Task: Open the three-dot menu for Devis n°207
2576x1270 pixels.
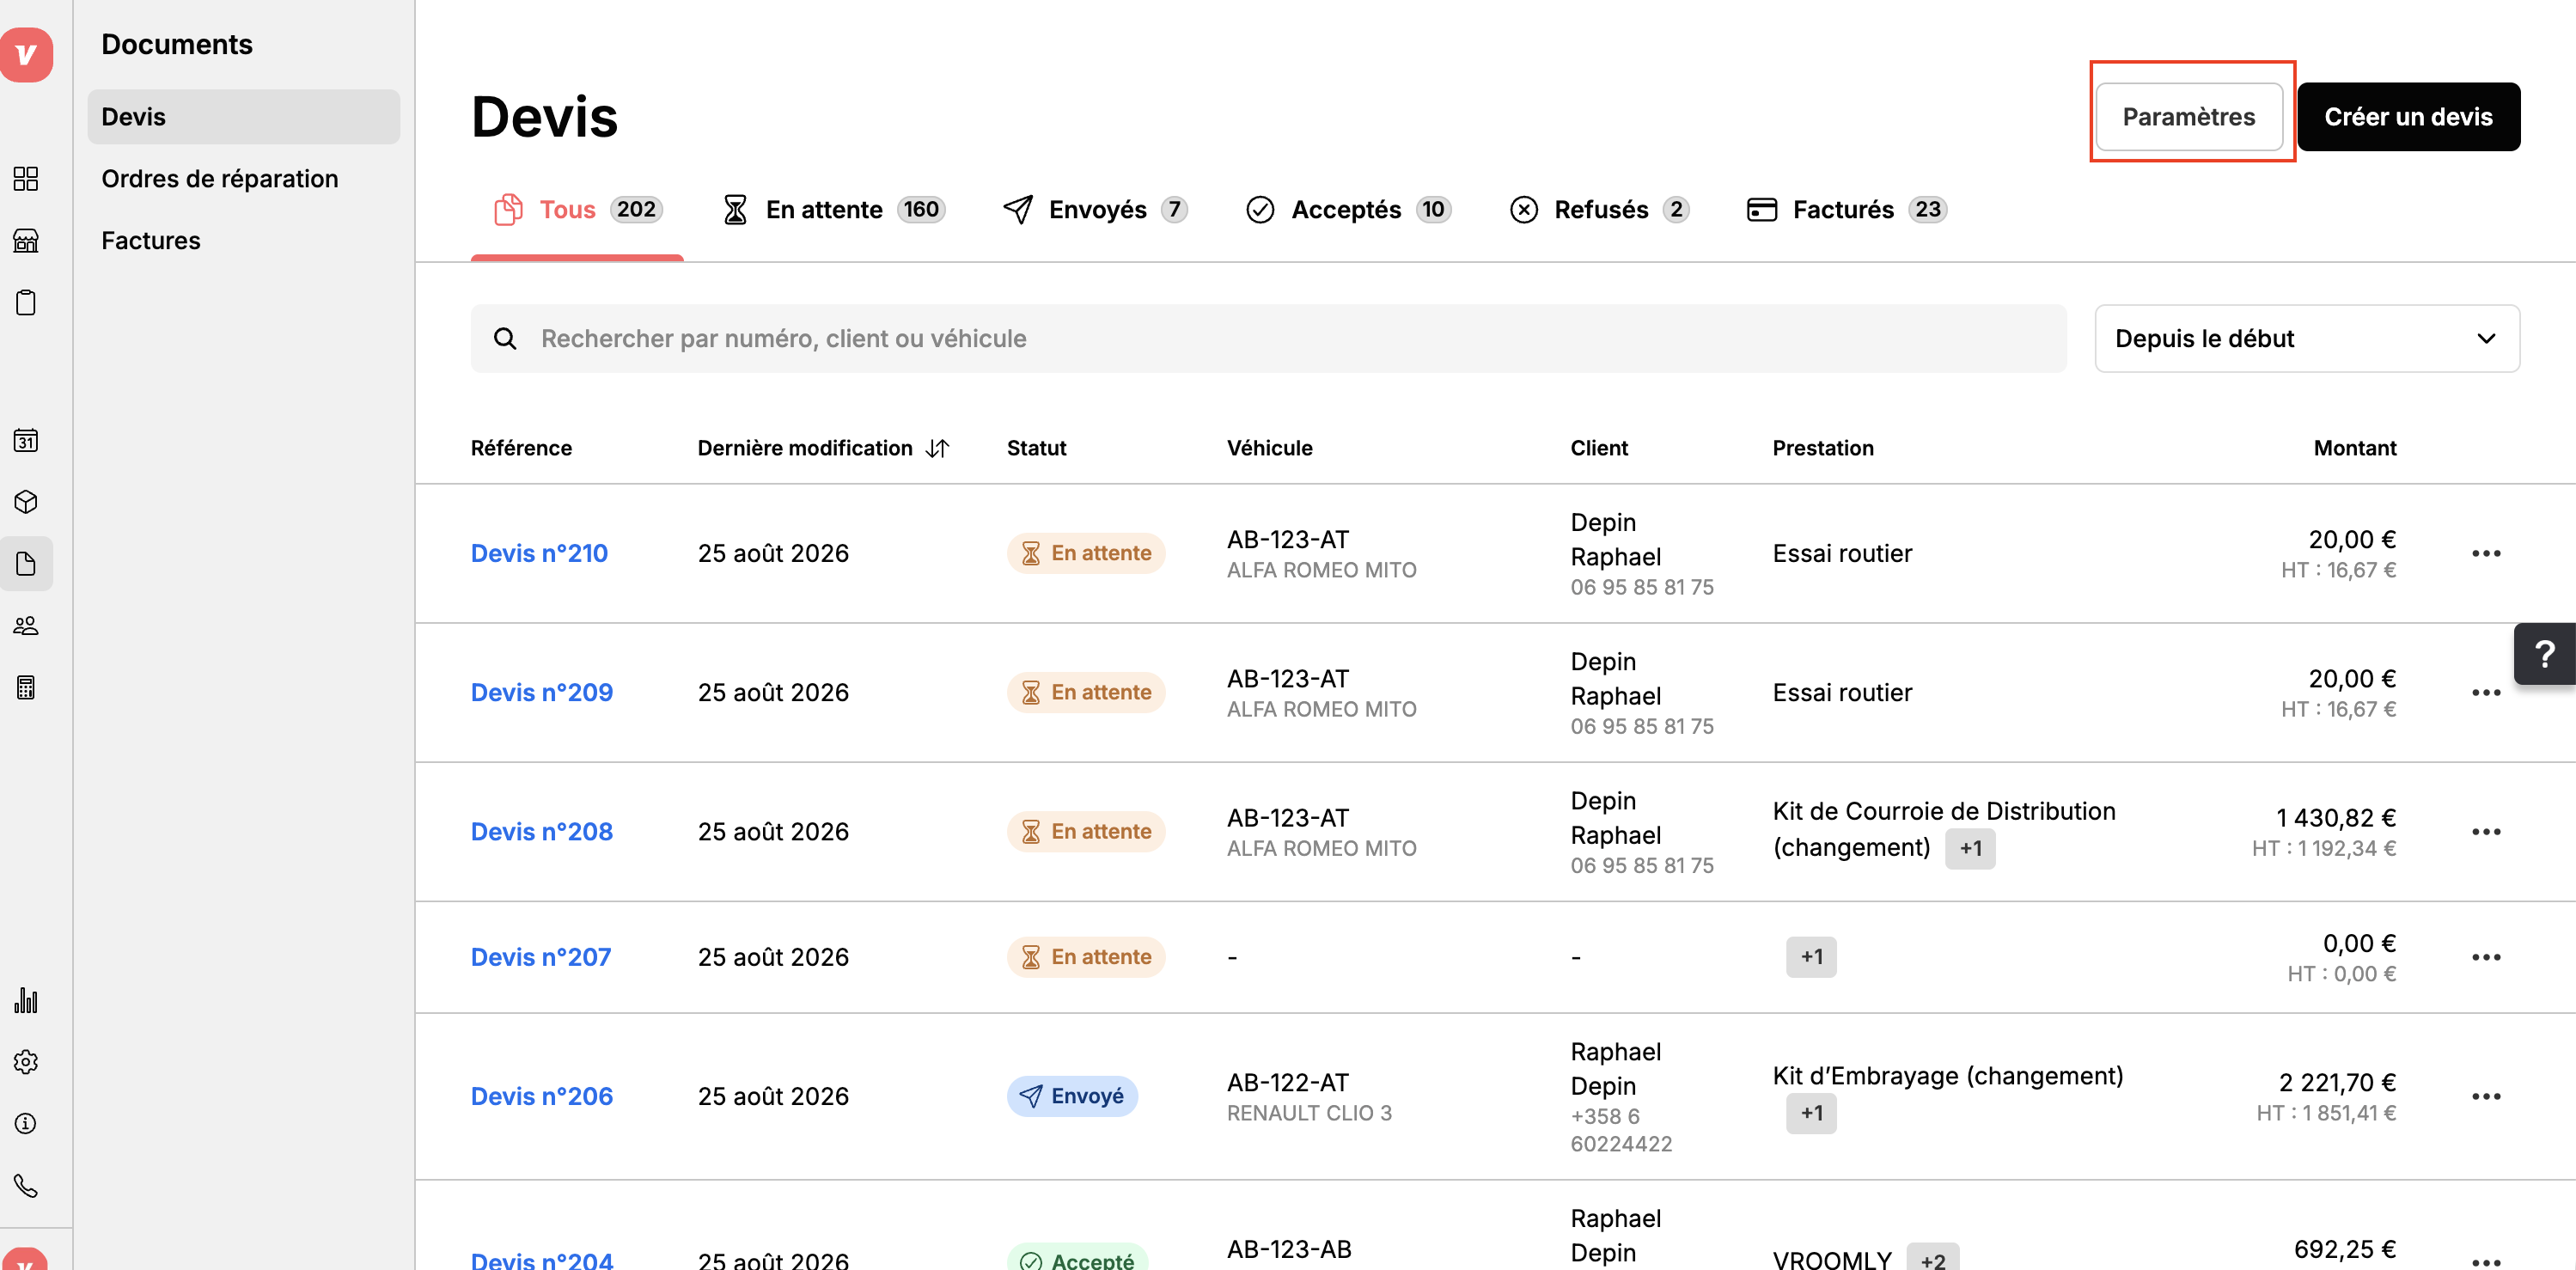Action: [2486, 957]
